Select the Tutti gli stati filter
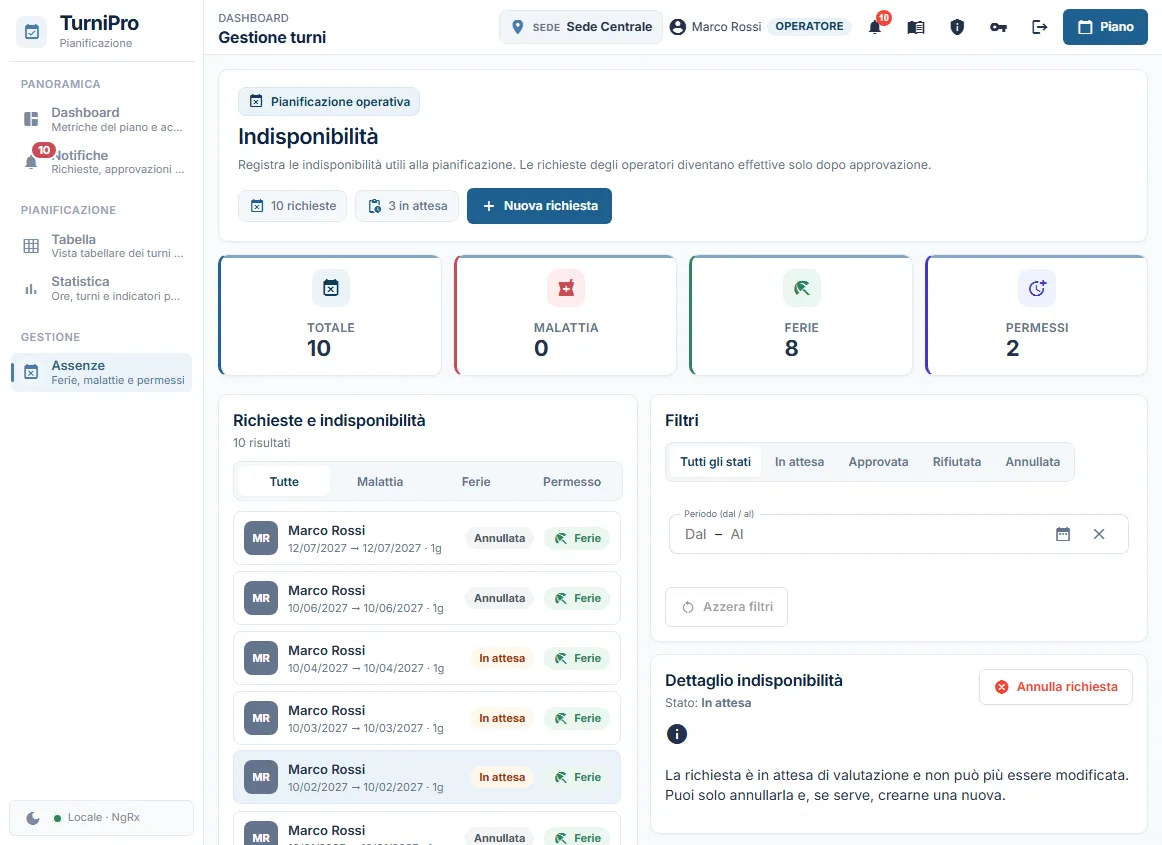This screenshot has height=845, width=1162. tap(715, 462)
